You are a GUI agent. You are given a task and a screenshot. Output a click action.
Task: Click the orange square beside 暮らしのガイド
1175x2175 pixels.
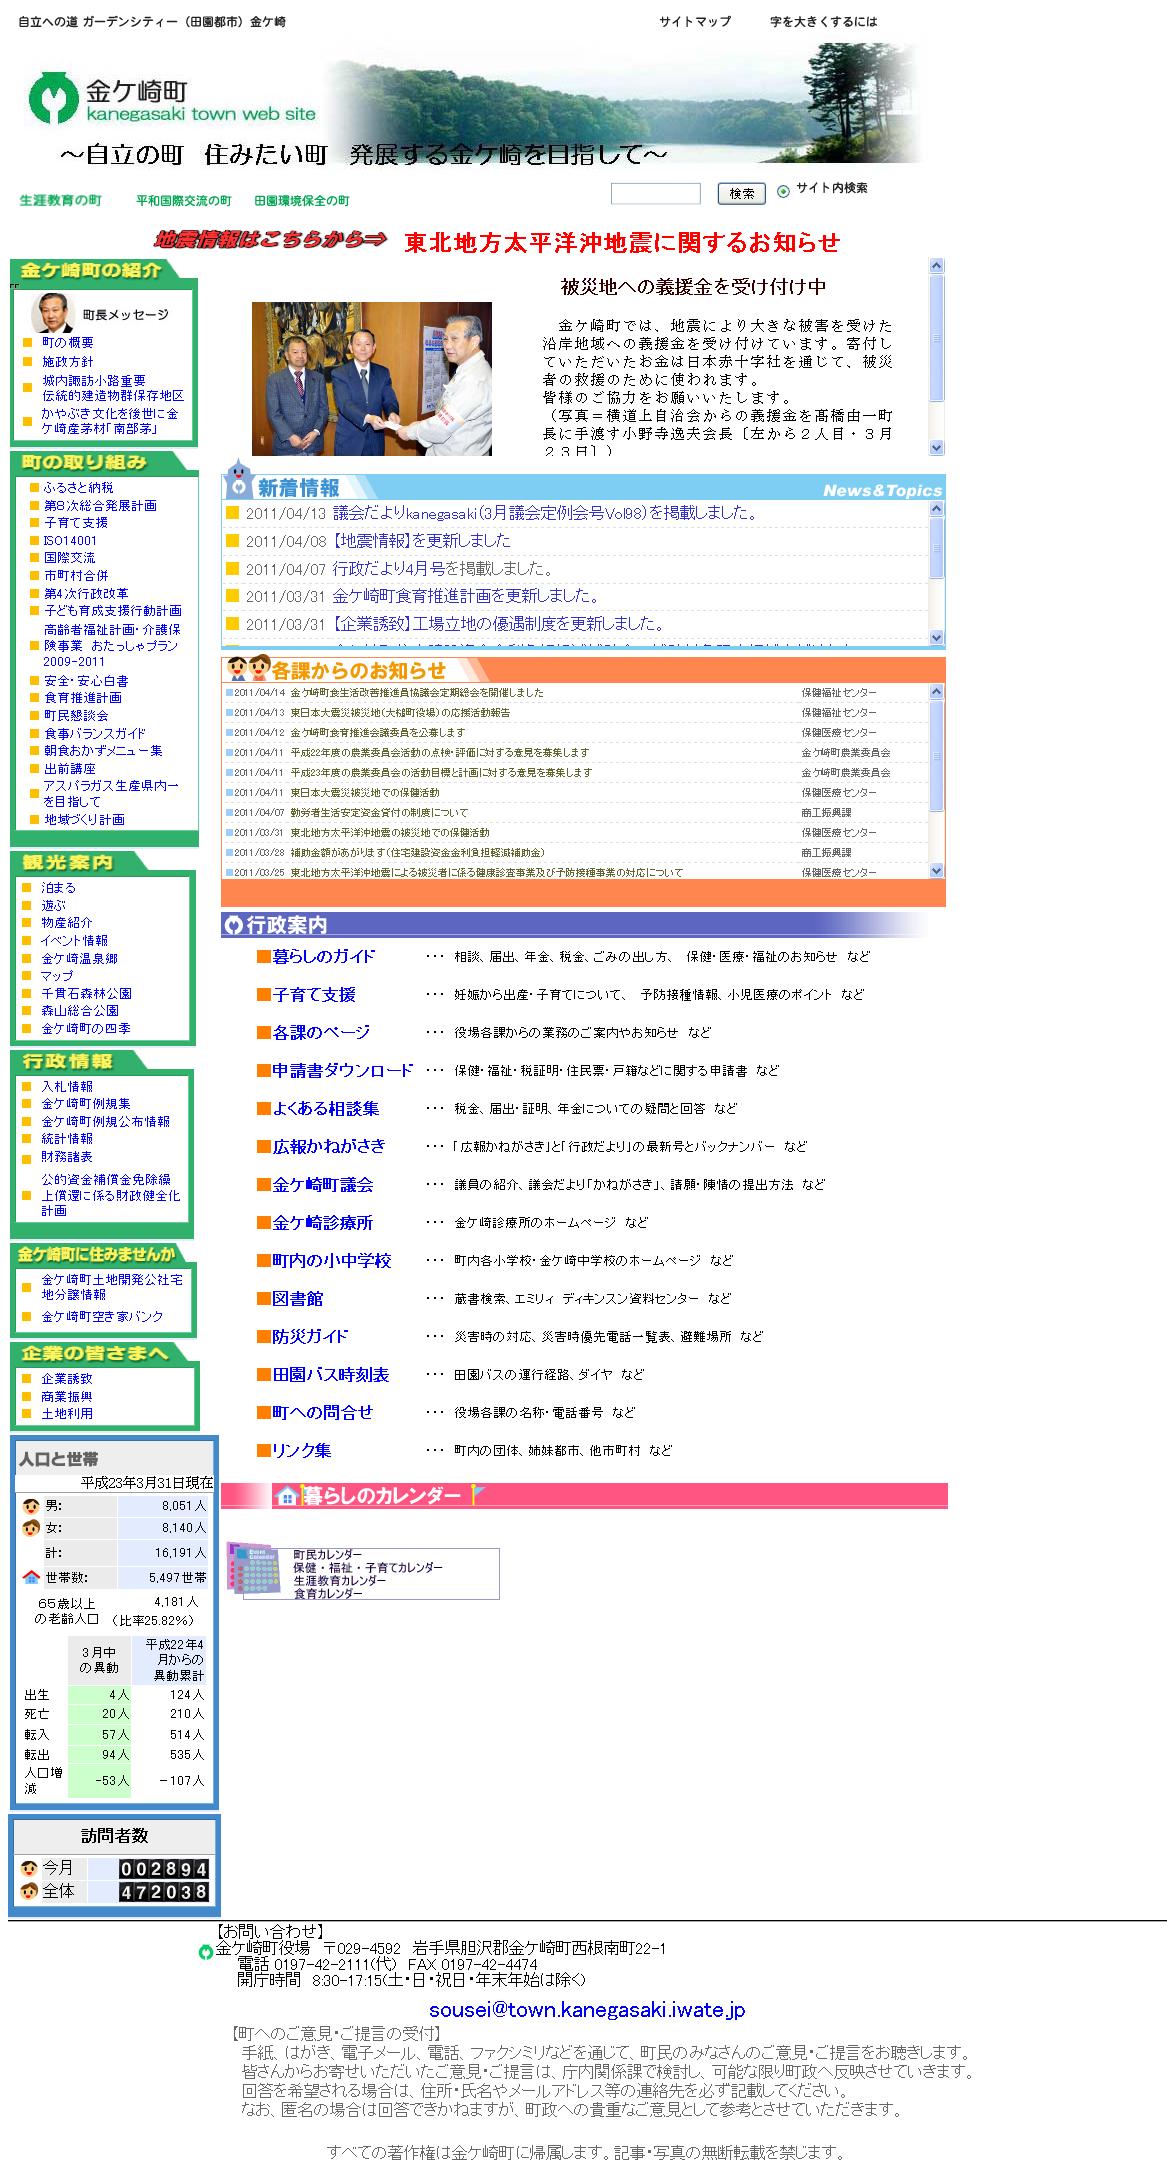[264, 957]
